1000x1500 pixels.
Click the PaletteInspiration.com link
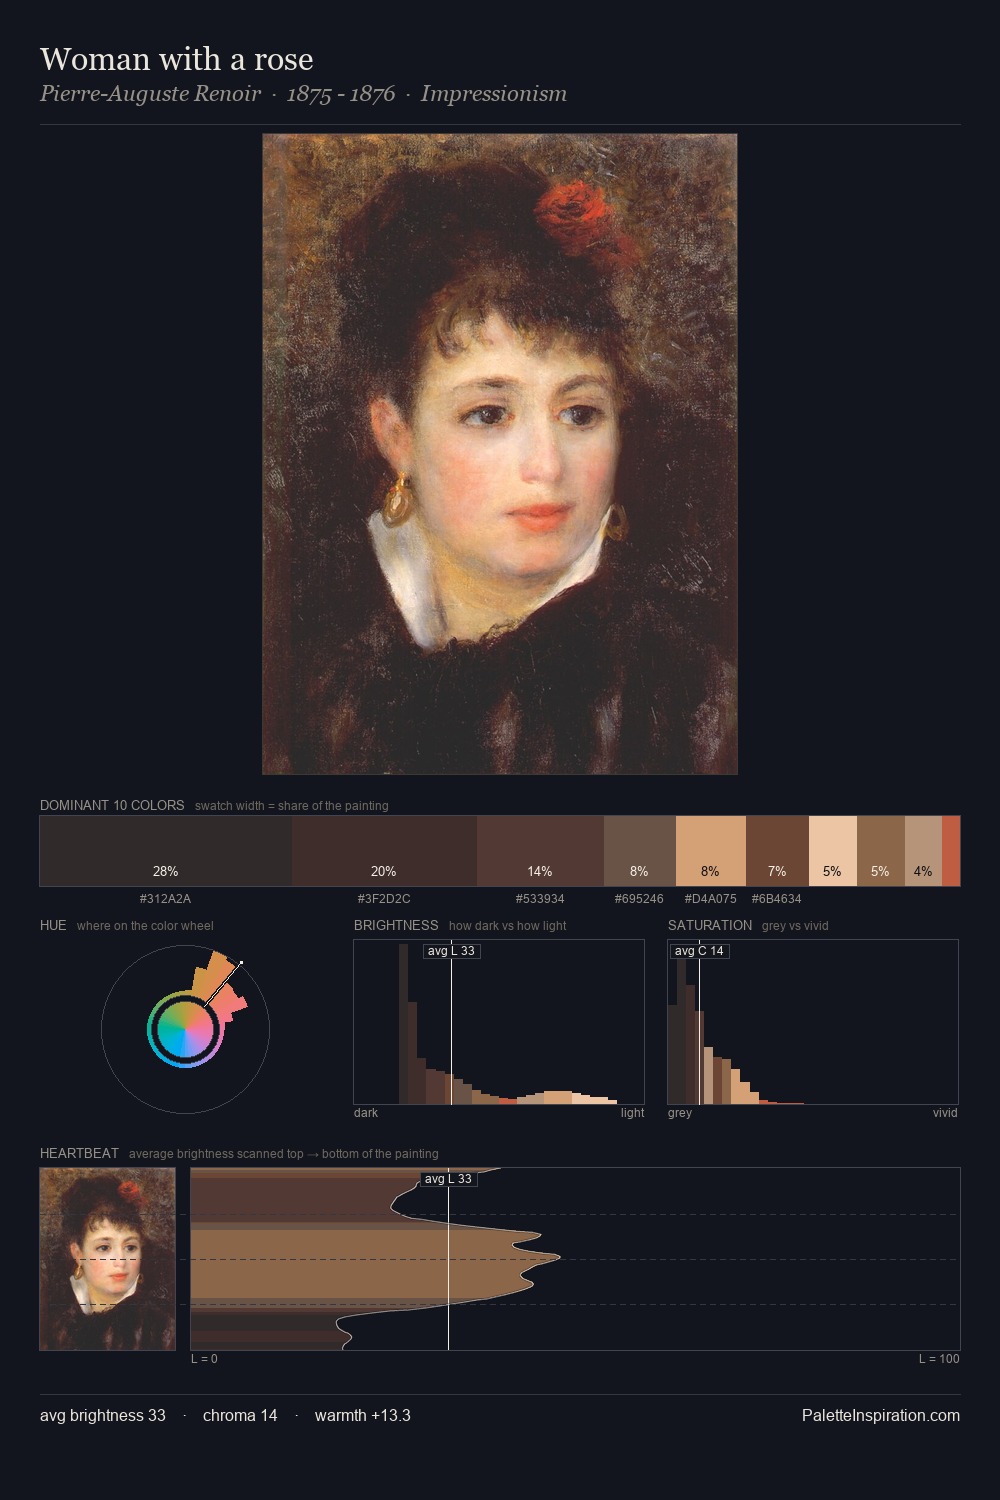[x=881, y=1415]
